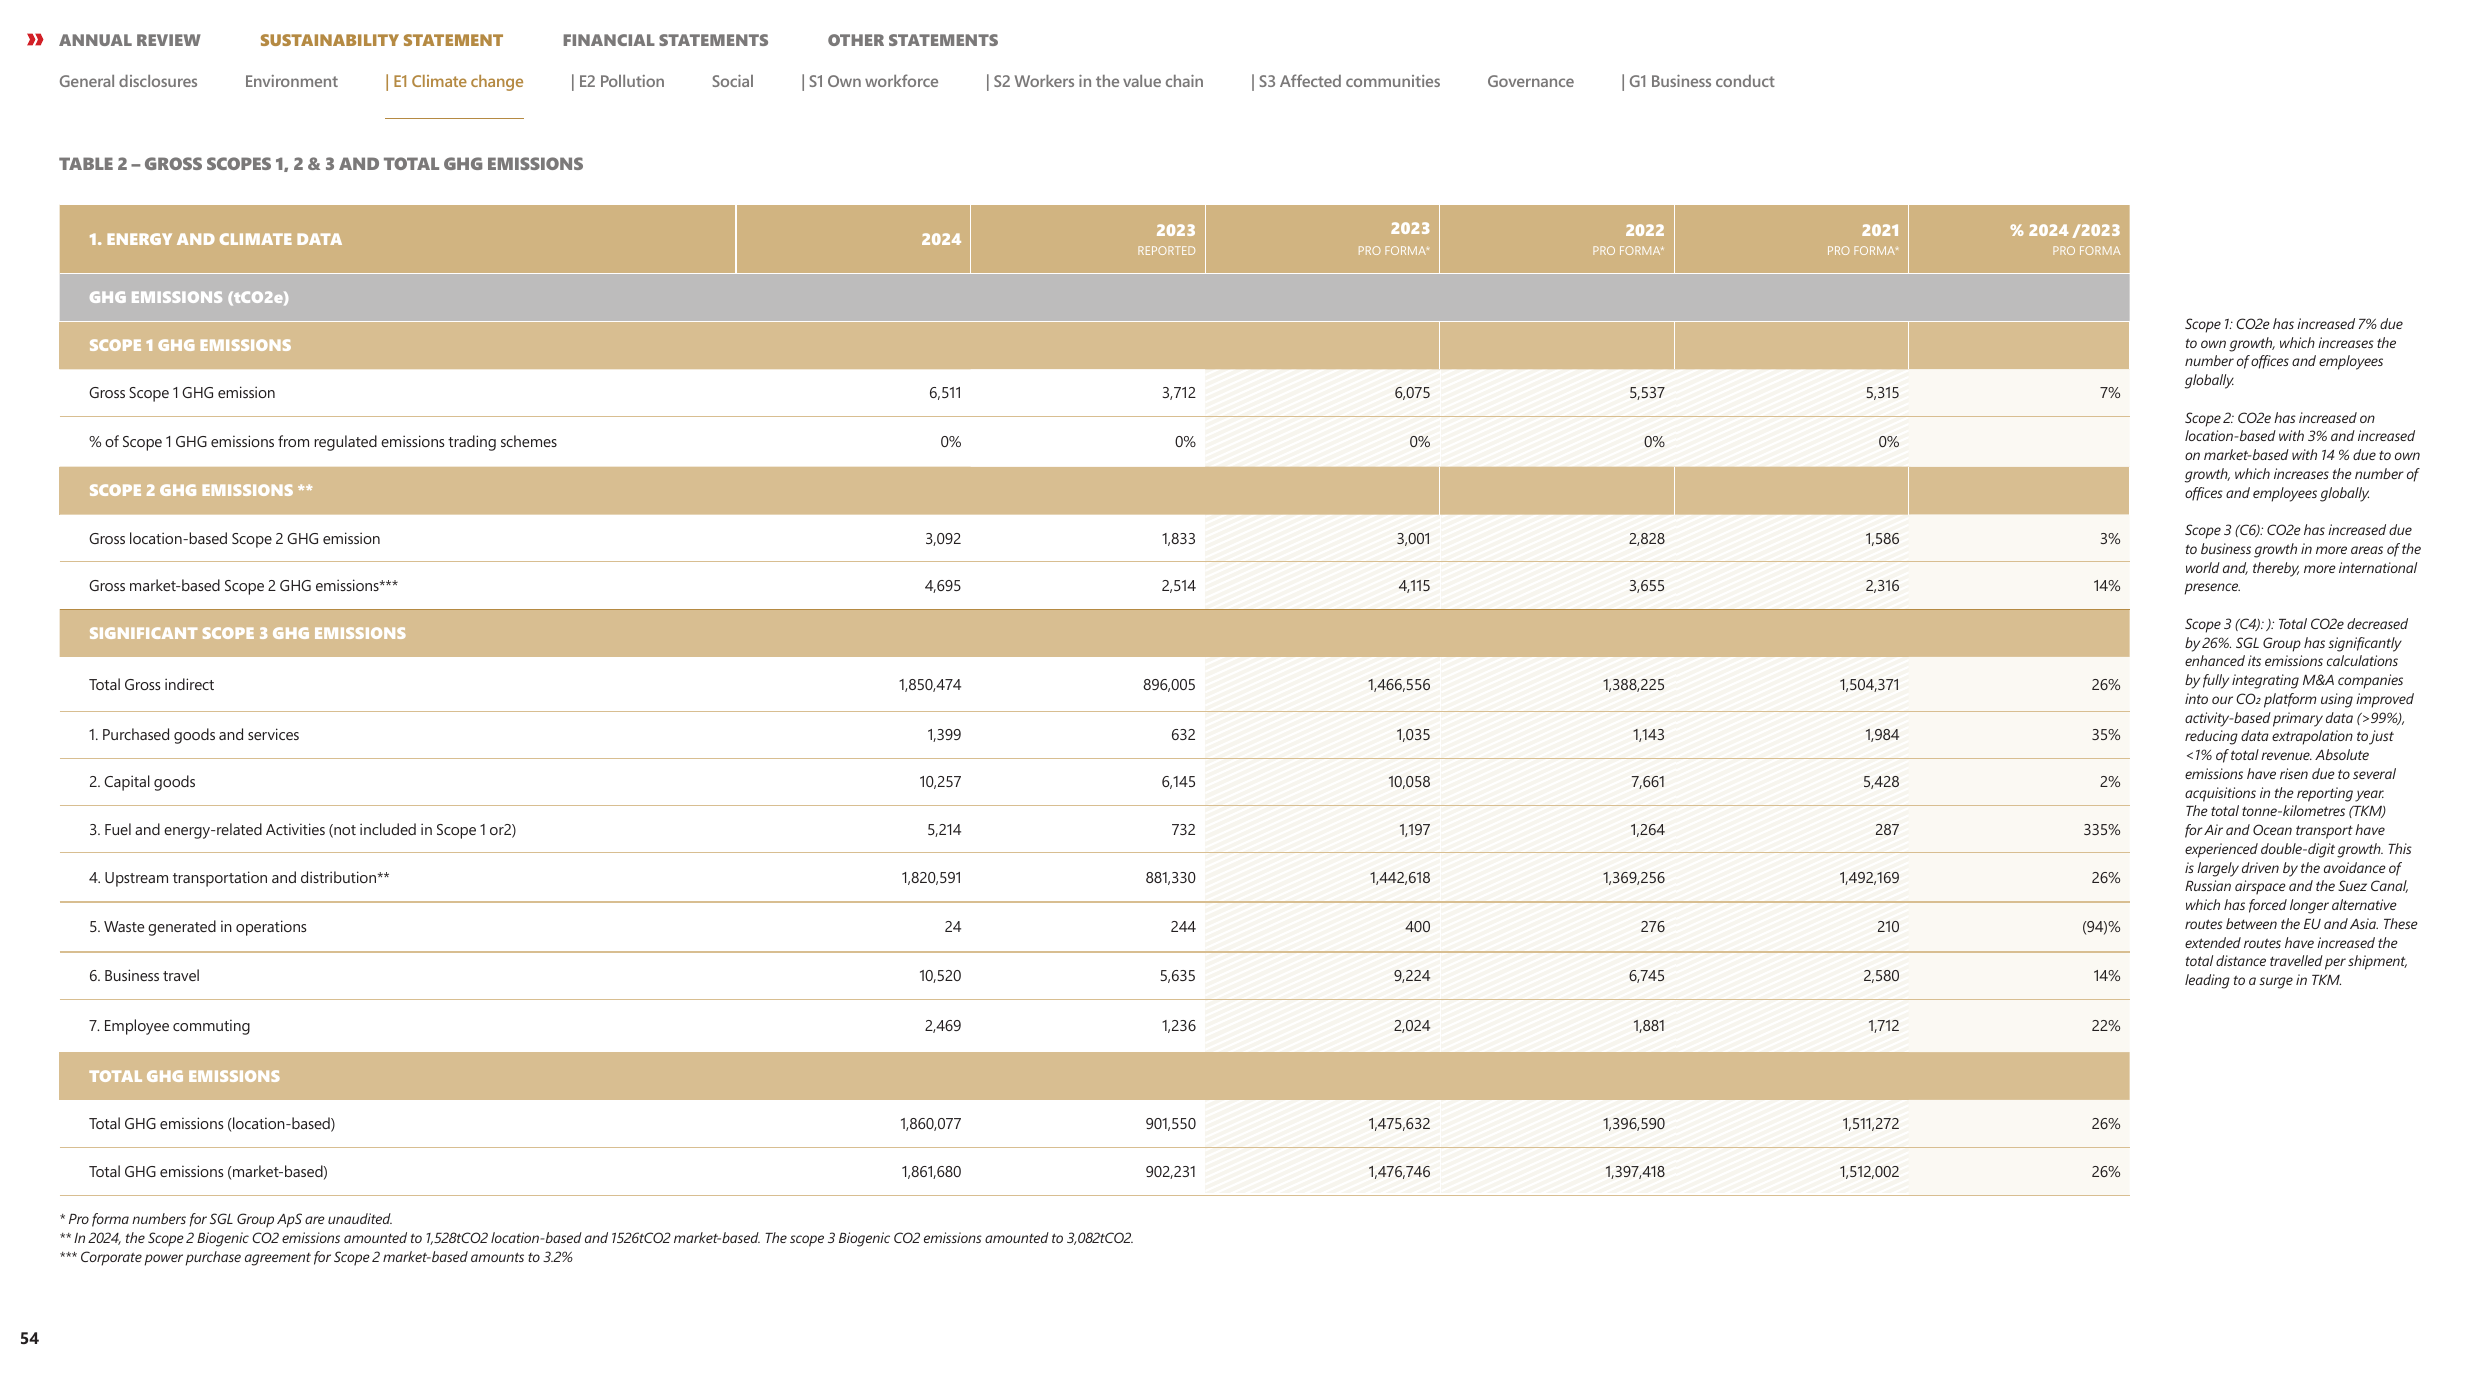2481x1394 pixels.
Task: Click the pro forma unaudited footnote
Action: coord(226,1219)
